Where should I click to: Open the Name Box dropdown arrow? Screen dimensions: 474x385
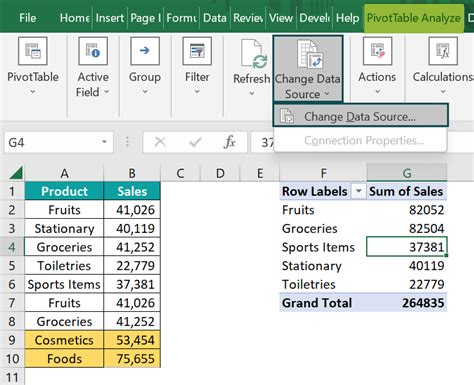[x=104, y=142]
